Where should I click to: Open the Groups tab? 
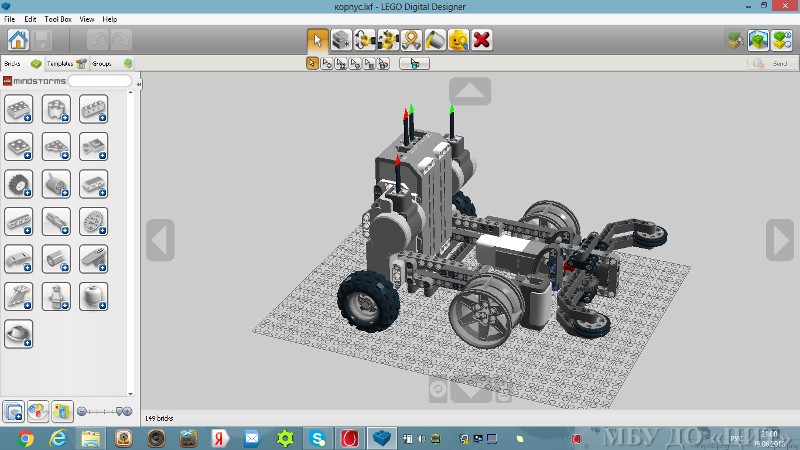[x=102, y=63]
